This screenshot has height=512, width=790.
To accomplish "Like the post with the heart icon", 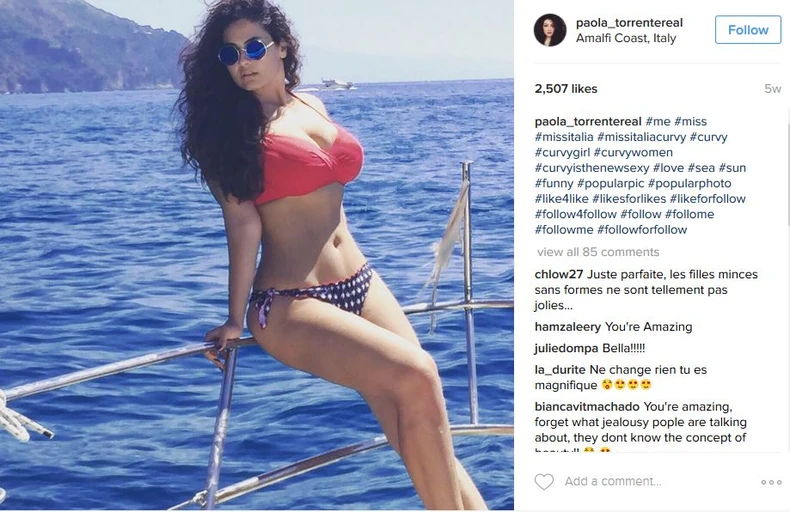I will click(x=544, y=482).
